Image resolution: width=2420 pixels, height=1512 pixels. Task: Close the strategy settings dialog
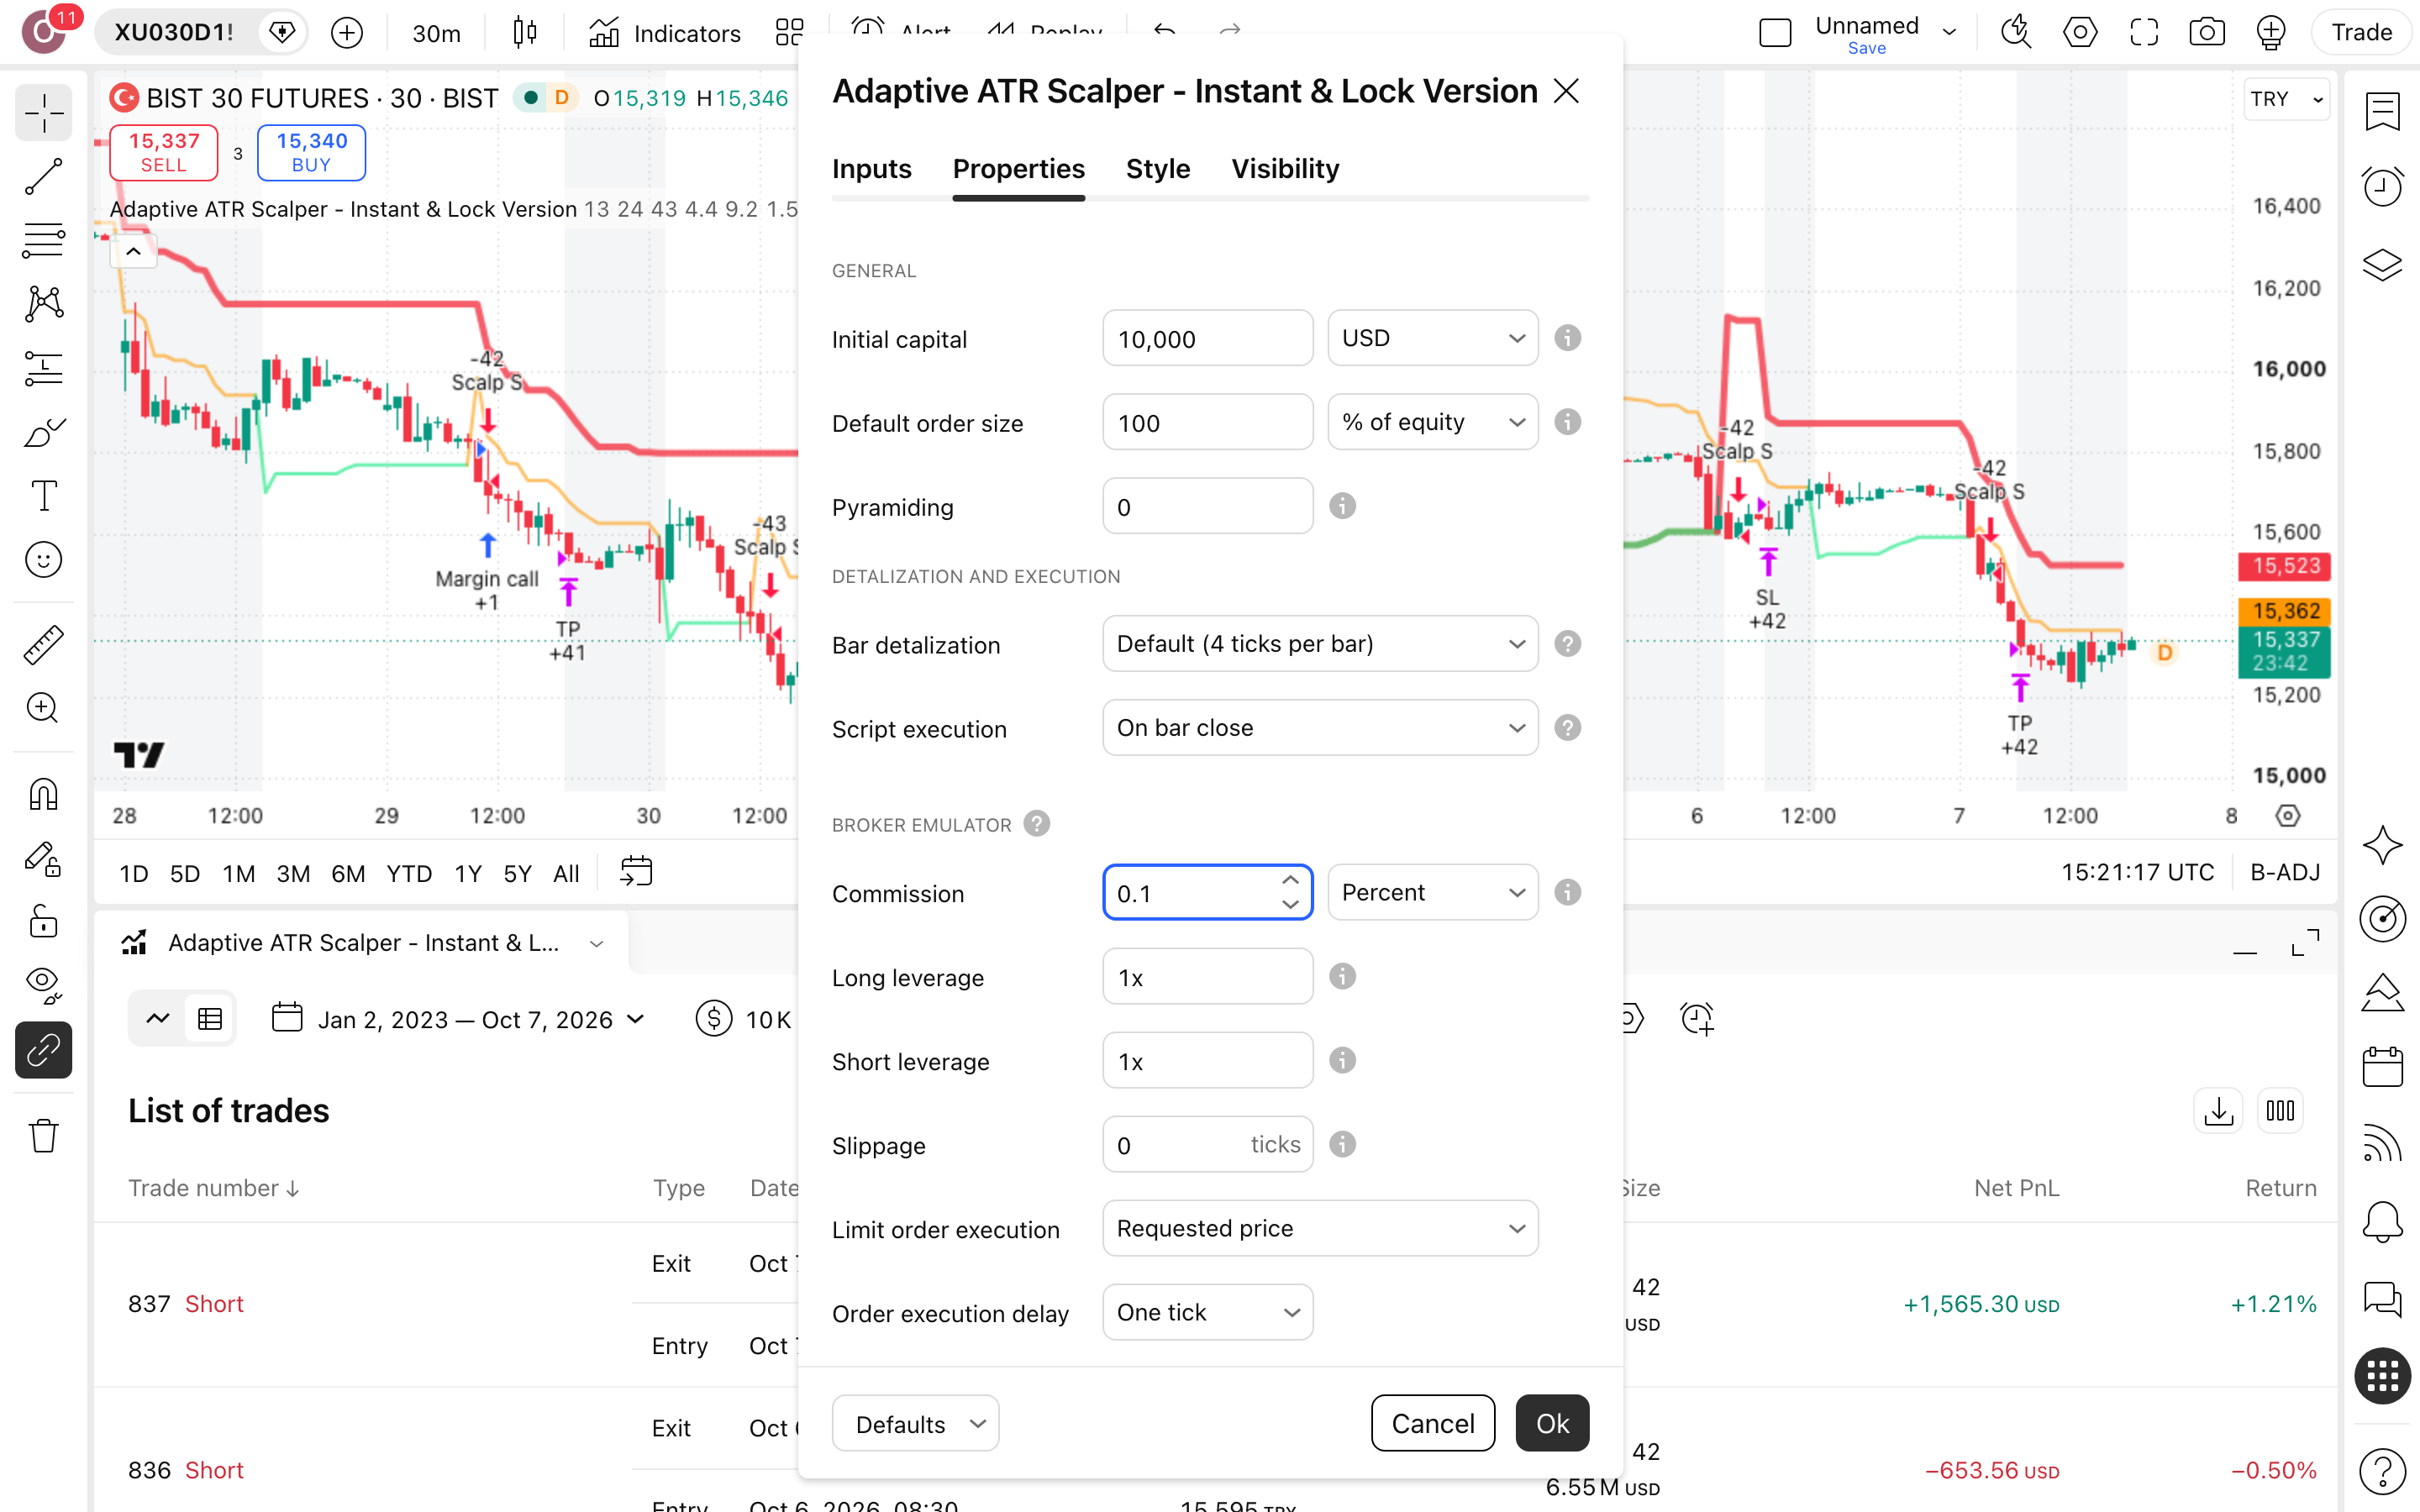pyautogui.click(x=1566, y=91)
